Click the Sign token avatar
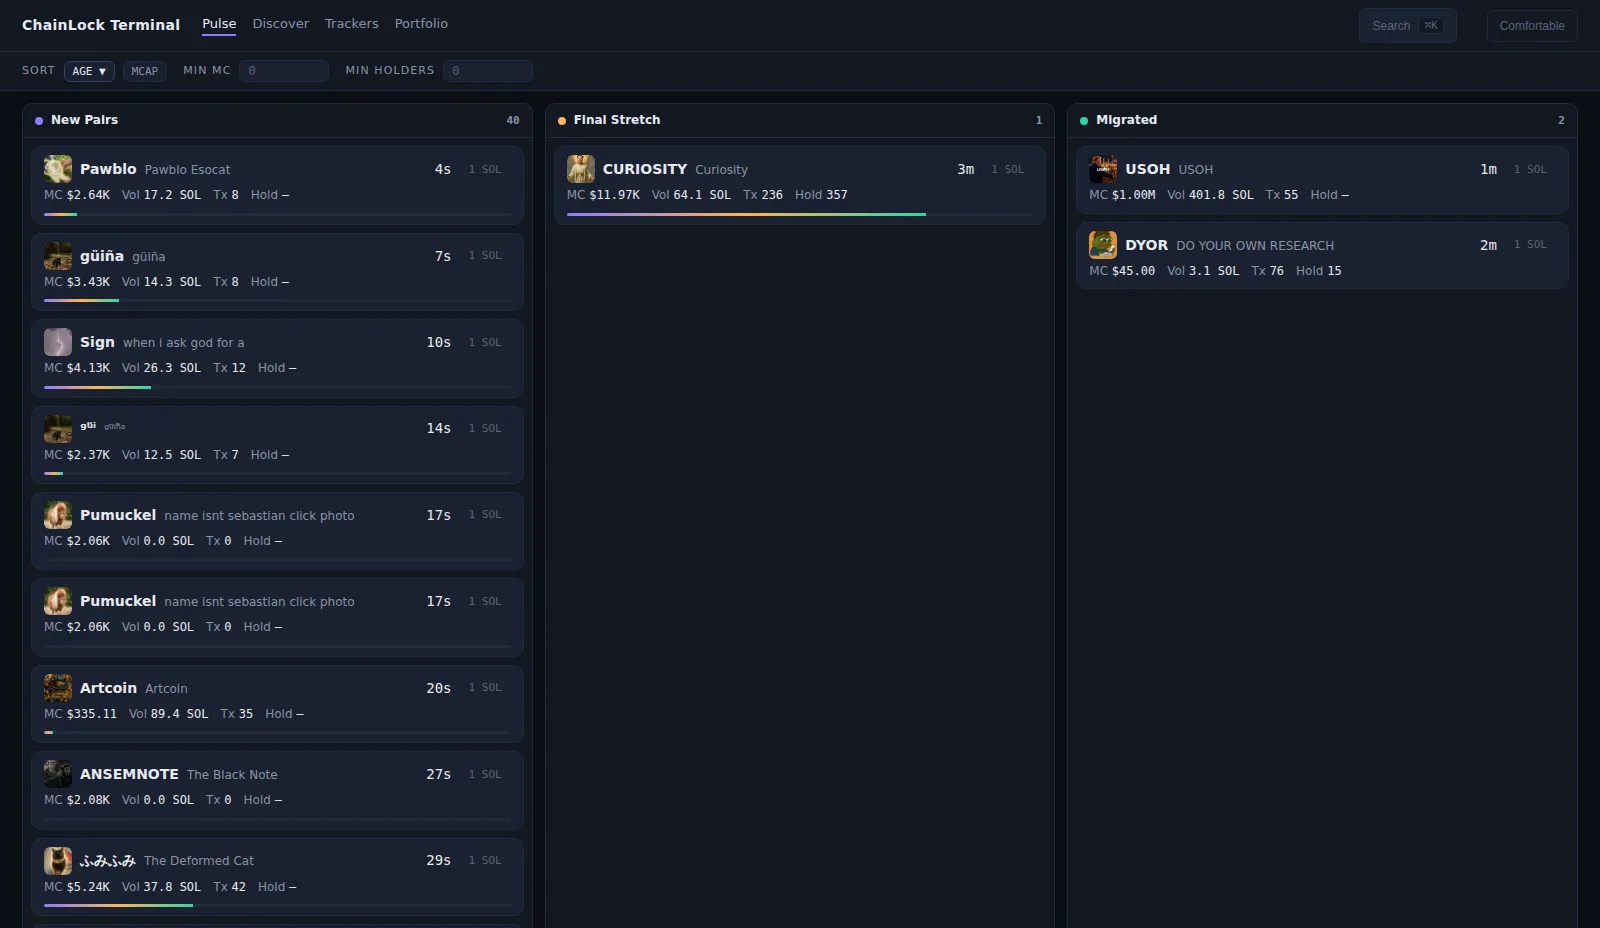 coord(58,342)
